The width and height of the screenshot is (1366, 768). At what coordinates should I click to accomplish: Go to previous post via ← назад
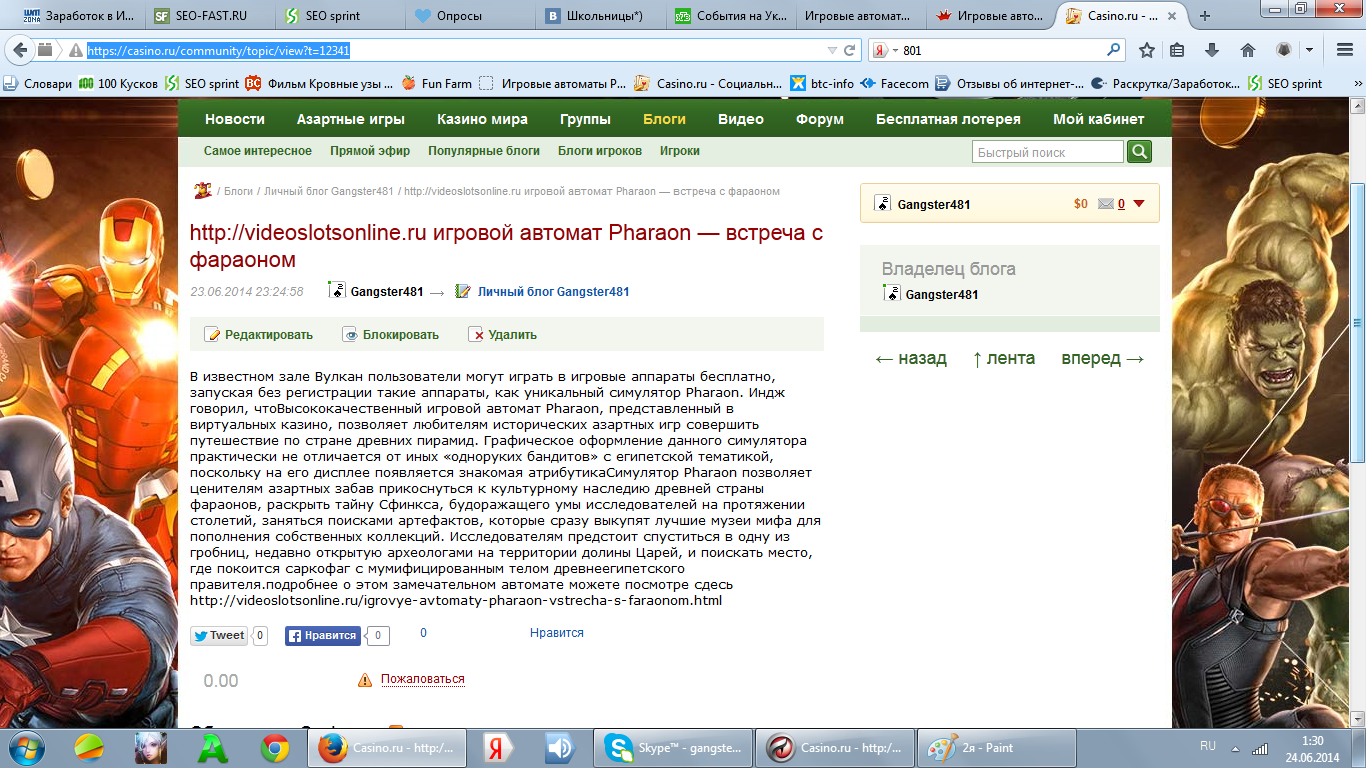click(911, 358)
